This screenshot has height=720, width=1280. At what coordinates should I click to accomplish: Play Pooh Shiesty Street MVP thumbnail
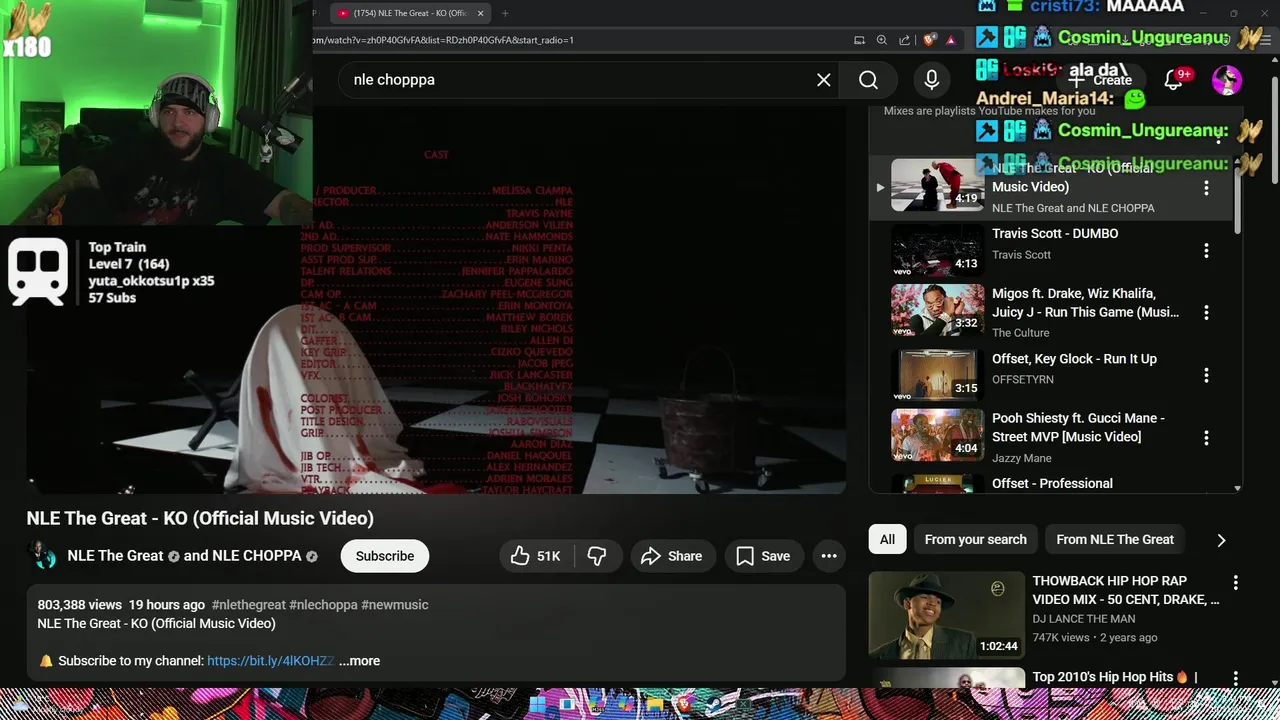tap(938, 436)
